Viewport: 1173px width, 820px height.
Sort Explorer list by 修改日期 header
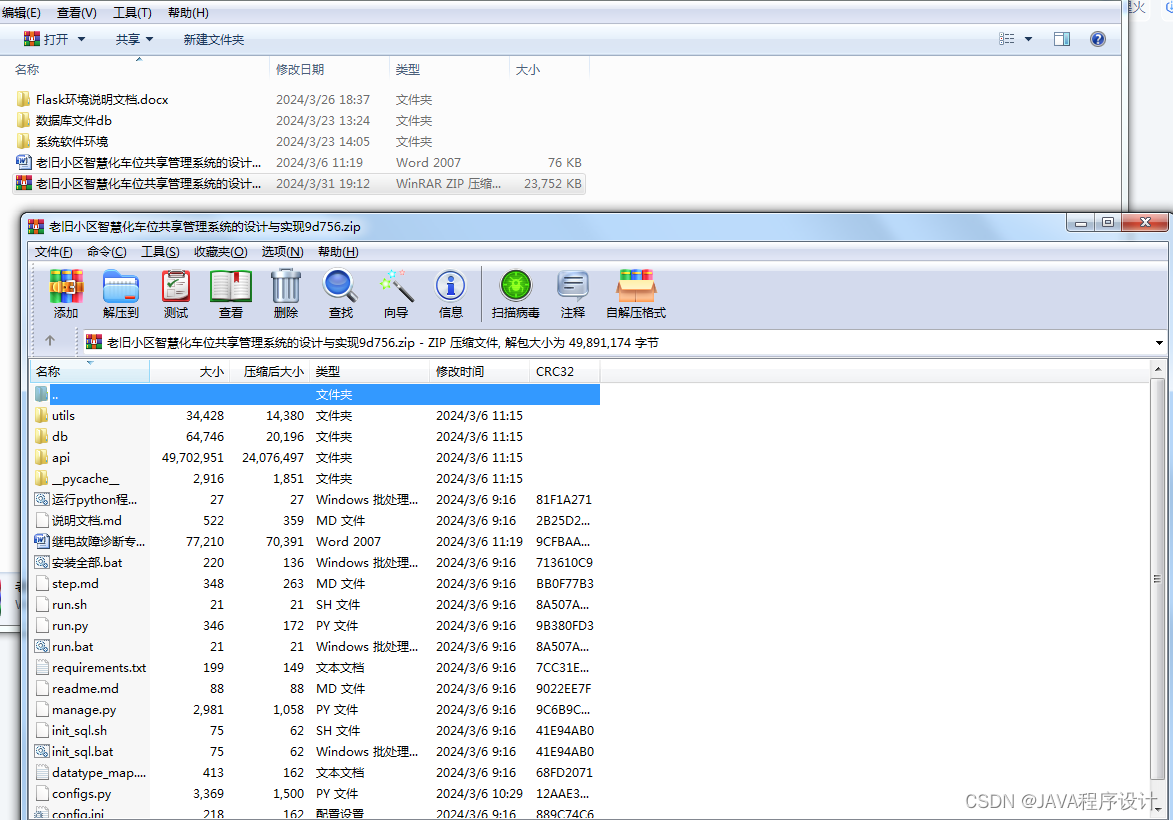[x=329, y=69]
